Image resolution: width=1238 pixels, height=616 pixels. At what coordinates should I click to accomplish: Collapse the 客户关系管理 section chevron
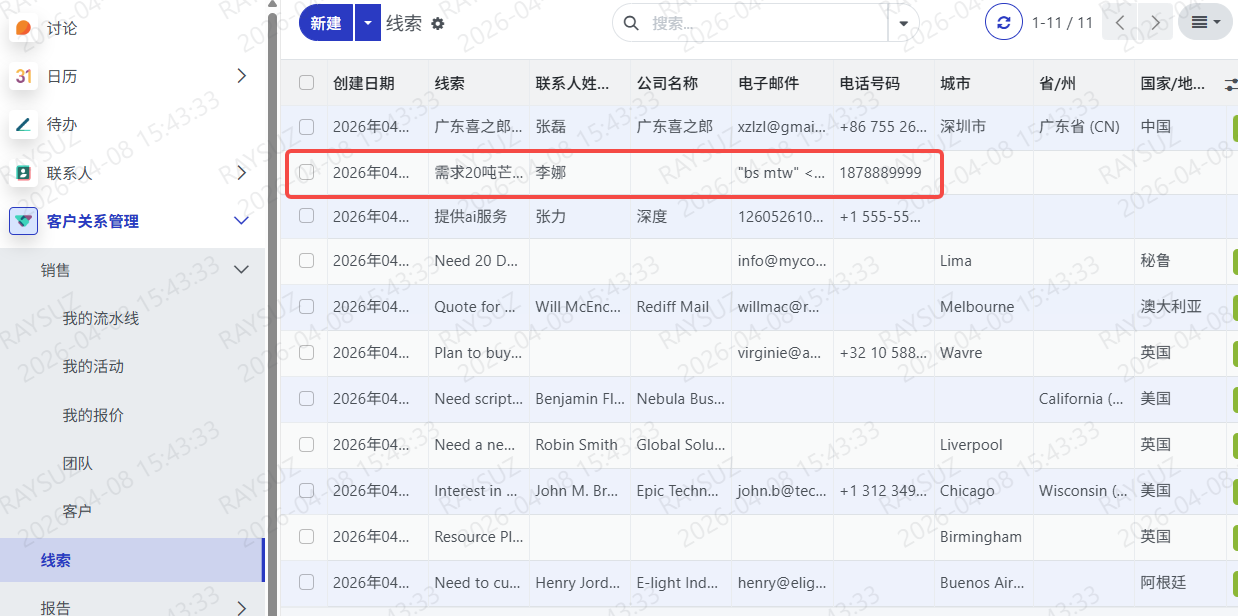click(241, 221)
